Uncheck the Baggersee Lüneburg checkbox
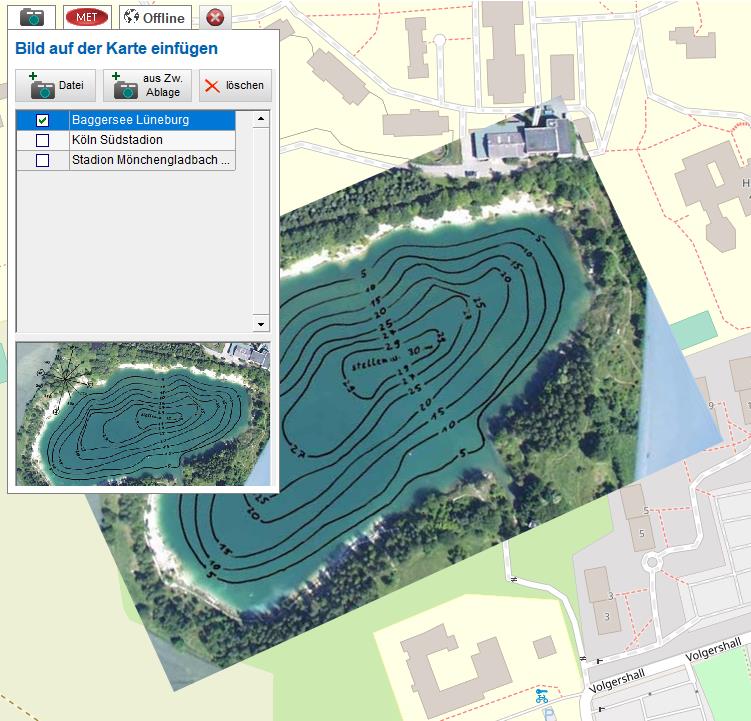Viewport: 751px width, 721px height. coord(42,120)
